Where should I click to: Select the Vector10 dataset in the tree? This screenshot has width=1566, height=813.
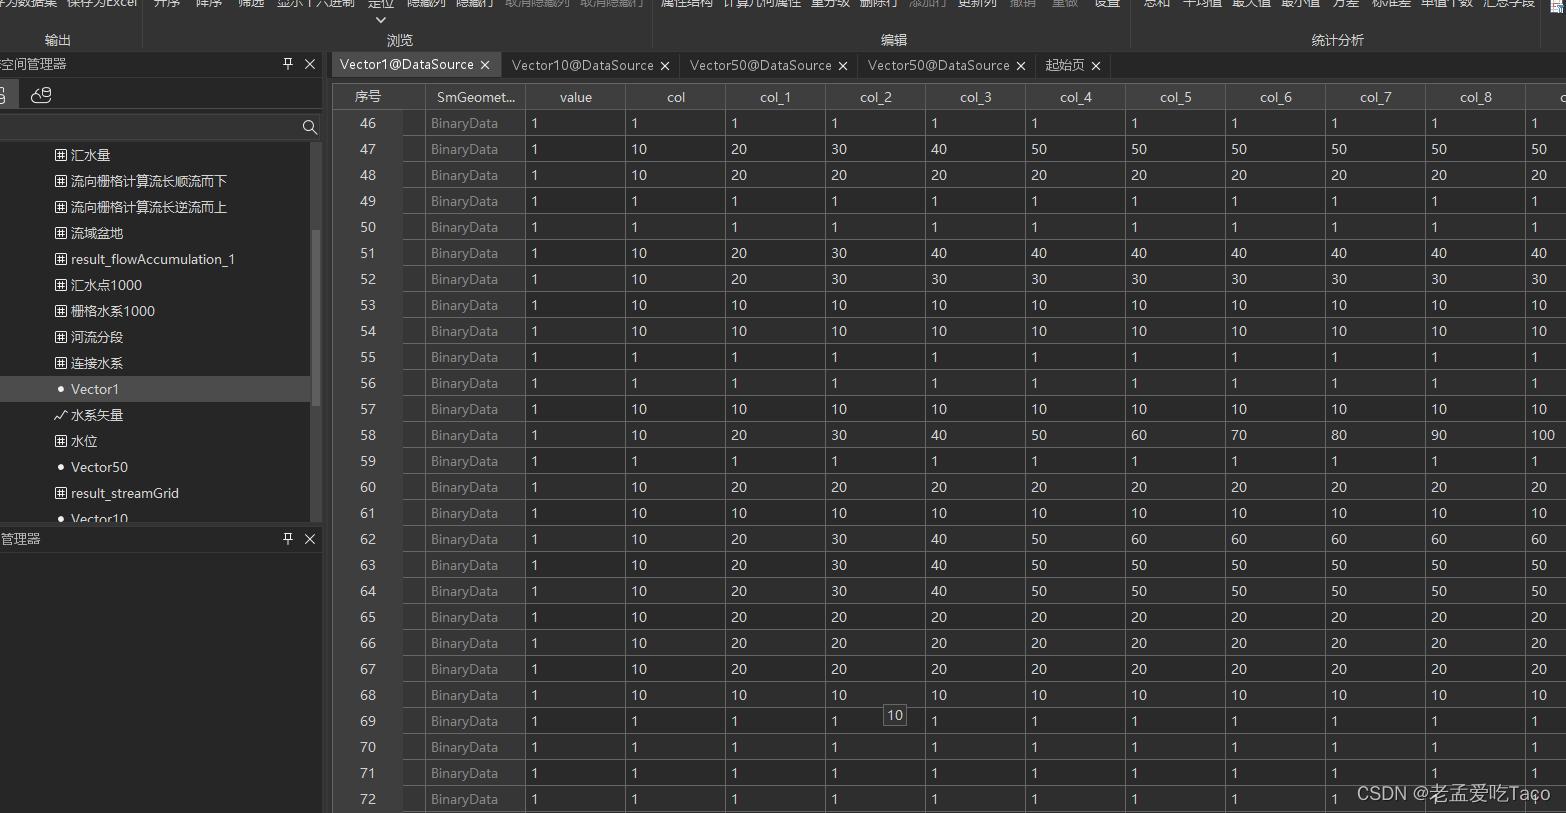pos(100,517)
